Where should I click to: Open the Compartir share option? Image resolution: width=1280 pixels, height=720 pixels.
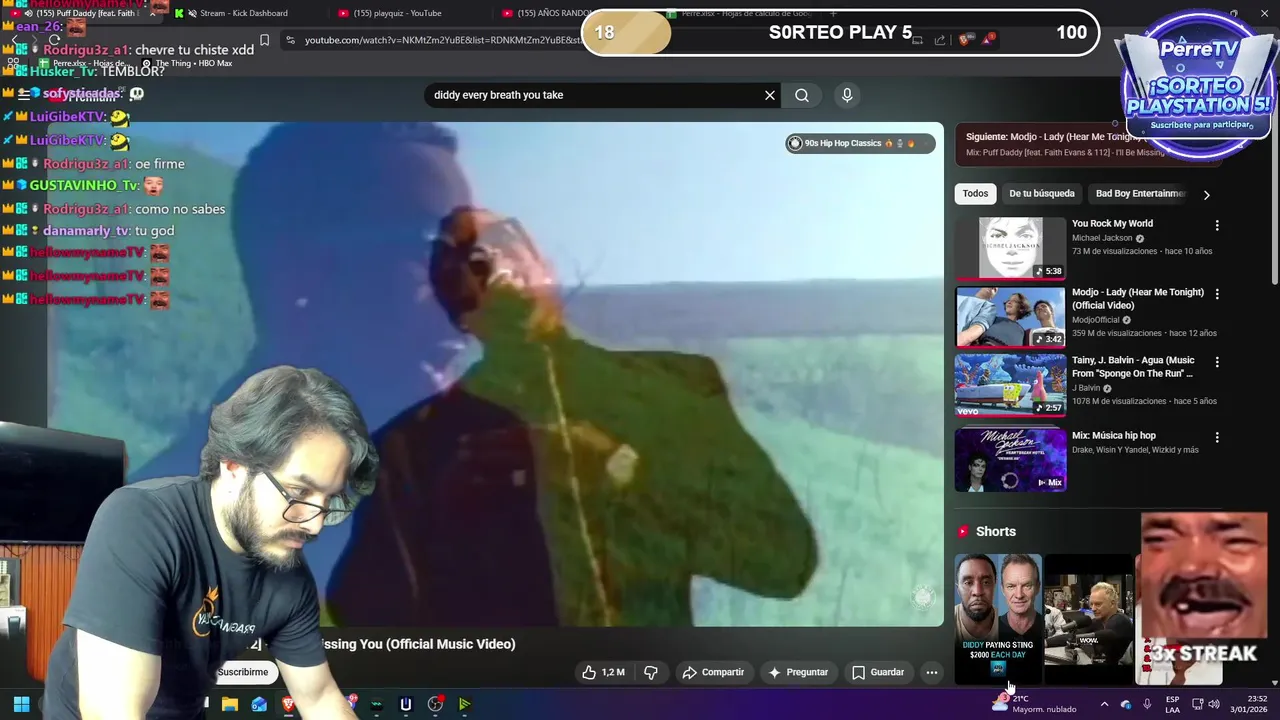[713, 672]
